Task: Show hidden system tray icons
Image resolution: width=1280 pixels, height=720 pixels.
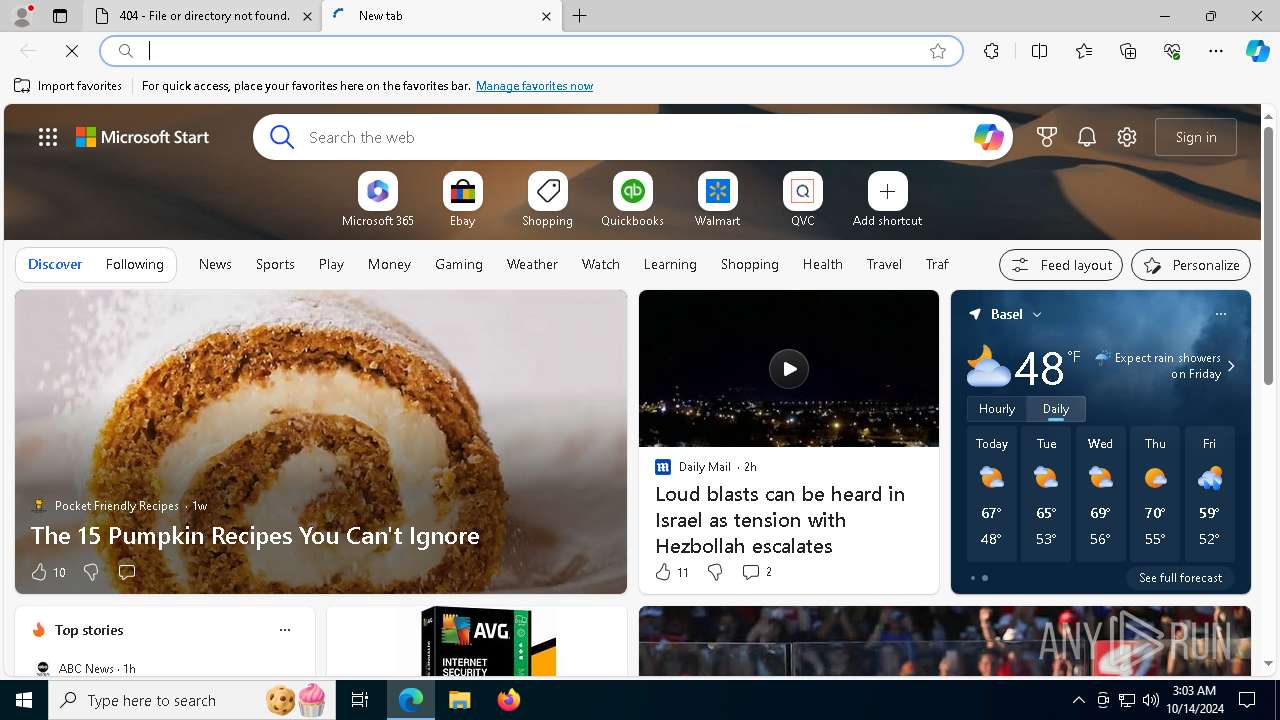Action: (1078, 700)
